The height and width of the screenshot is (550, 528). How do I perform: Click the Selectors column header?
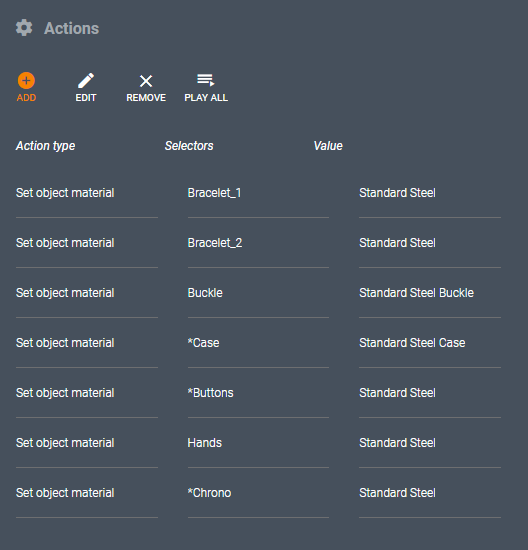click(189, 146)
